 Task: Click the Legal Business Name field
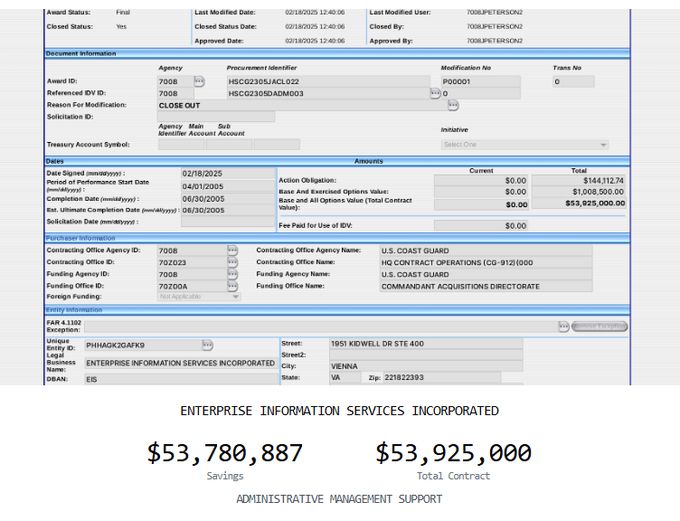[x=181, y=363]
